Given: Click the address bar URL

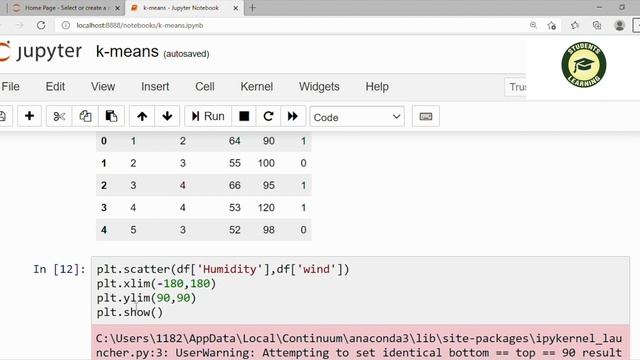Looking at the screenshot, I should pyautogui.click(x=140, y=25).
